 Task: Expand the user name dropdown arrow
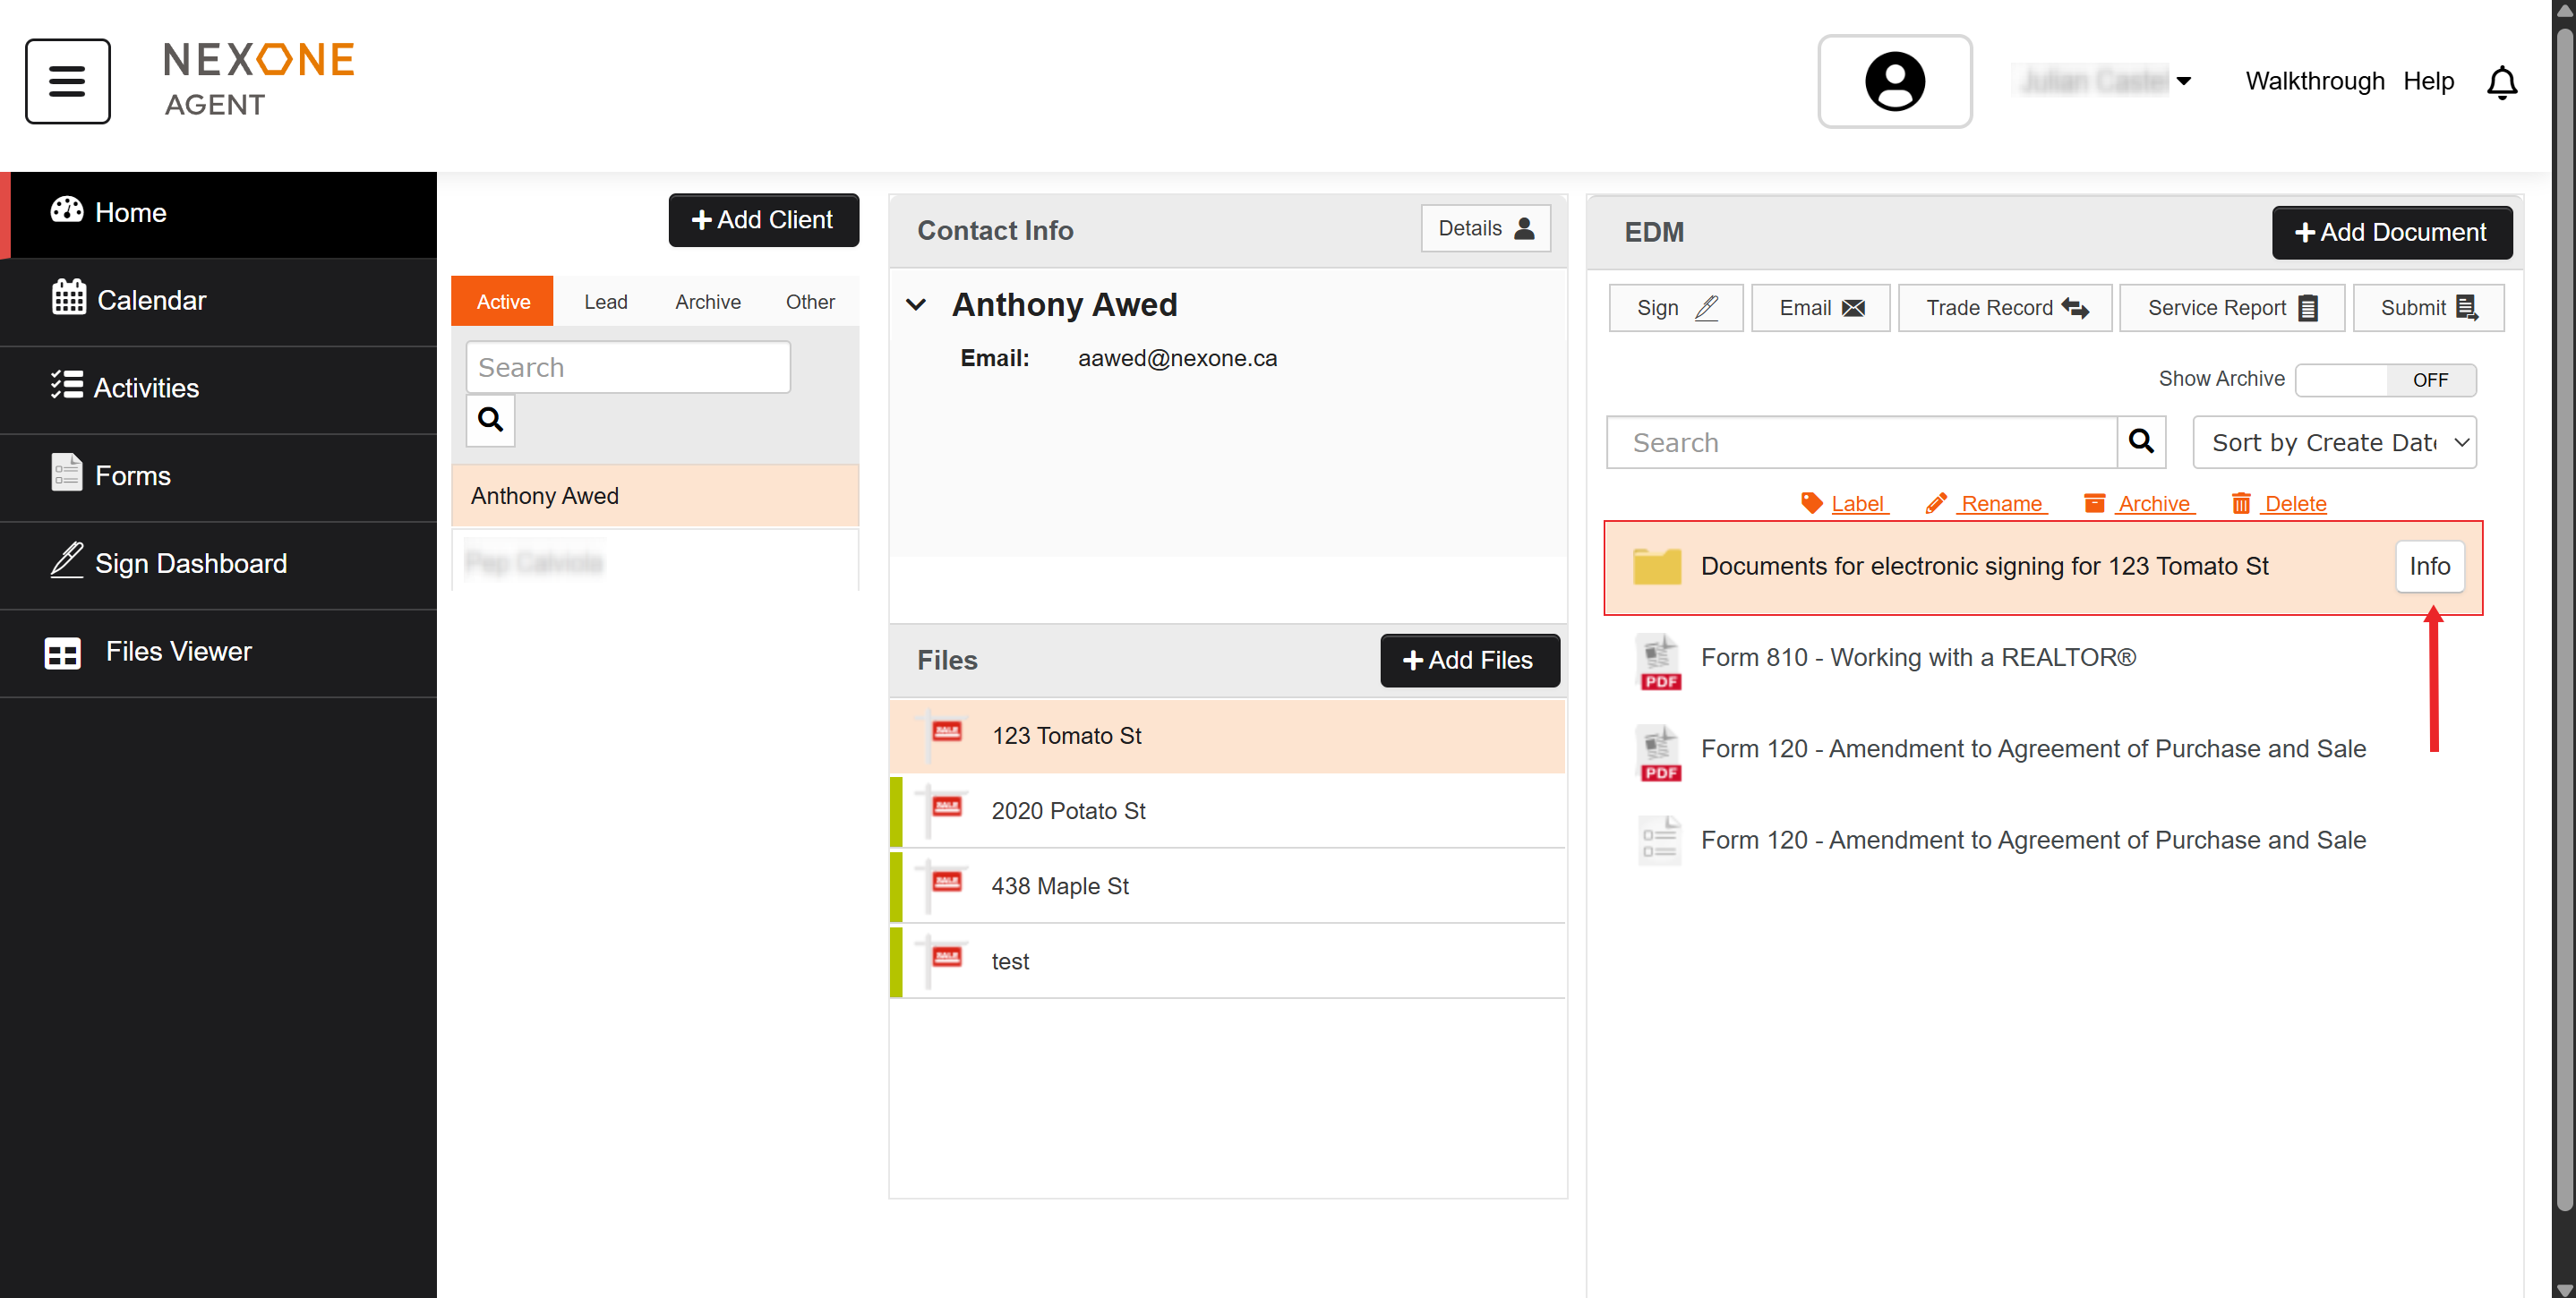(x=2184, y=81)
